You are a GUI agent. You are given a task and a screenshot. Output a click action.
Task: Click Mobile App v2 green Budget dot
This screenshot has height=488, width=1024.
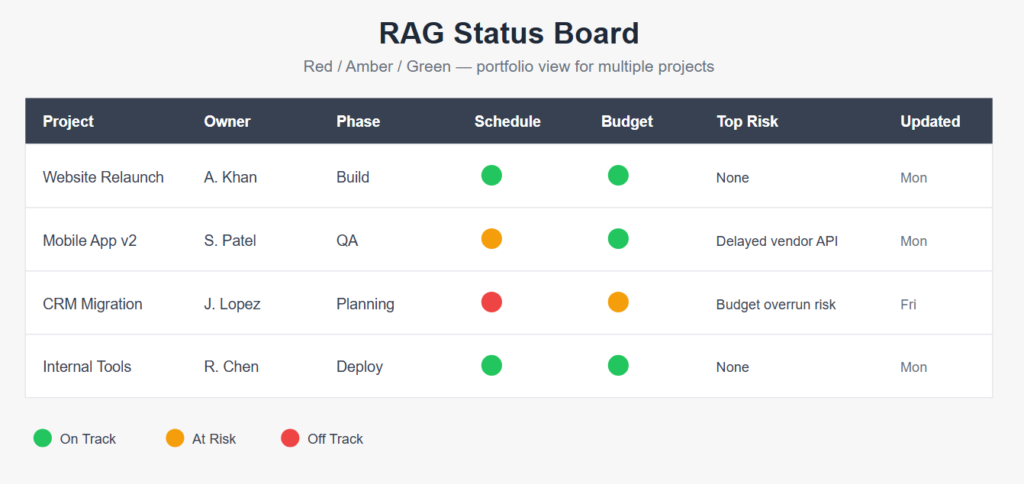point(618,238)
